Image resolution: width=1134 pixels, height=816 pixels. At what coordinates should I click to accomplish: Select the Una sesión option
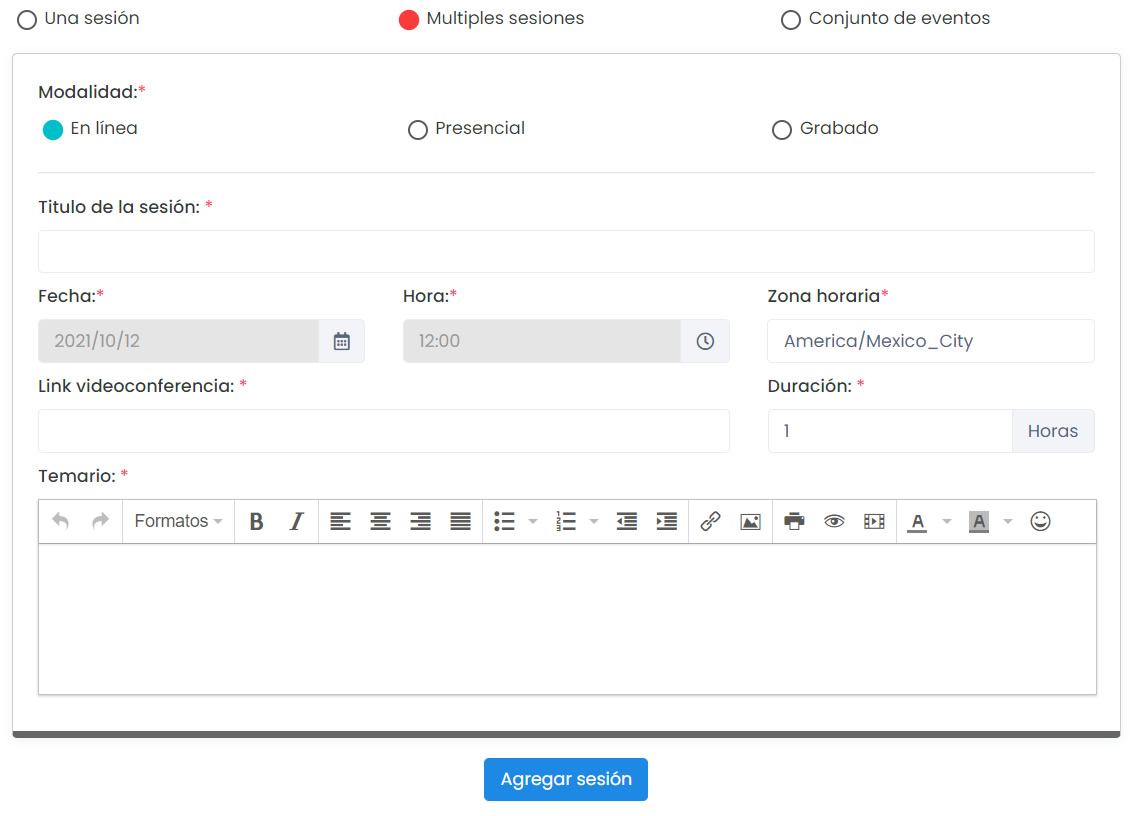[x=27, y=20]
